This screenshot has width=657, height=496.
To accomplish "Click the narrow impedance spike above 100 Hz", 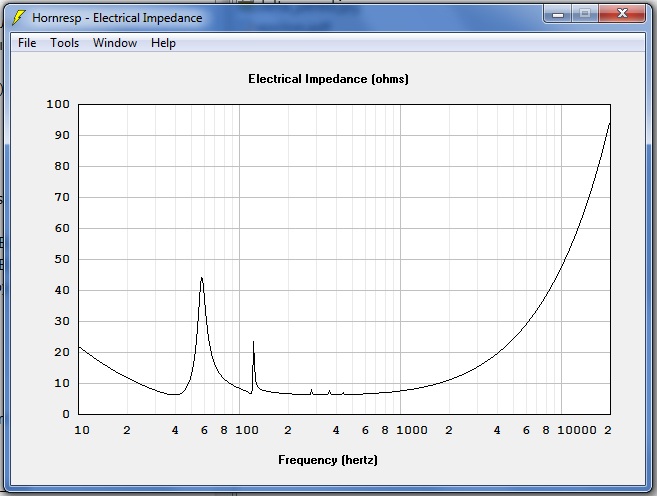I will click(253, 344).
